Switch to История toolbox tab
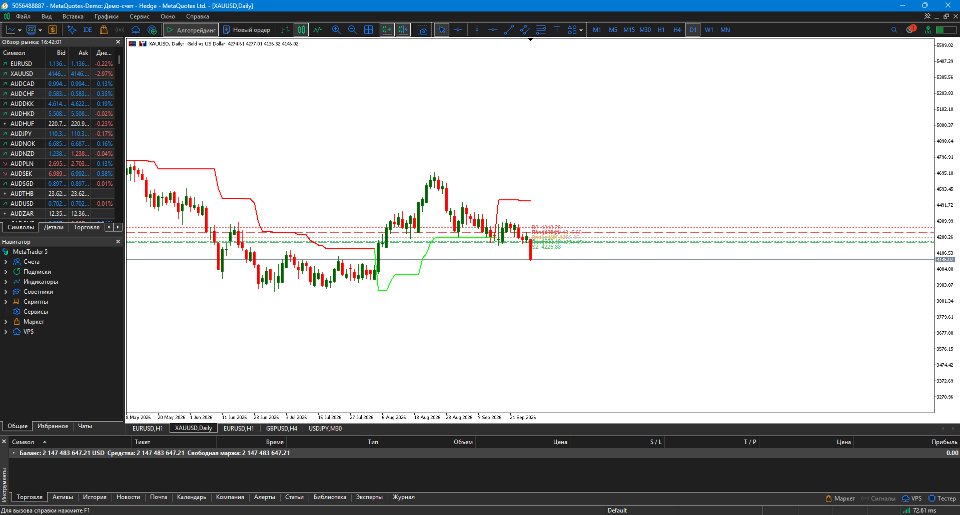The height and width of the screenshot is (515, 960). coord(94,497)
